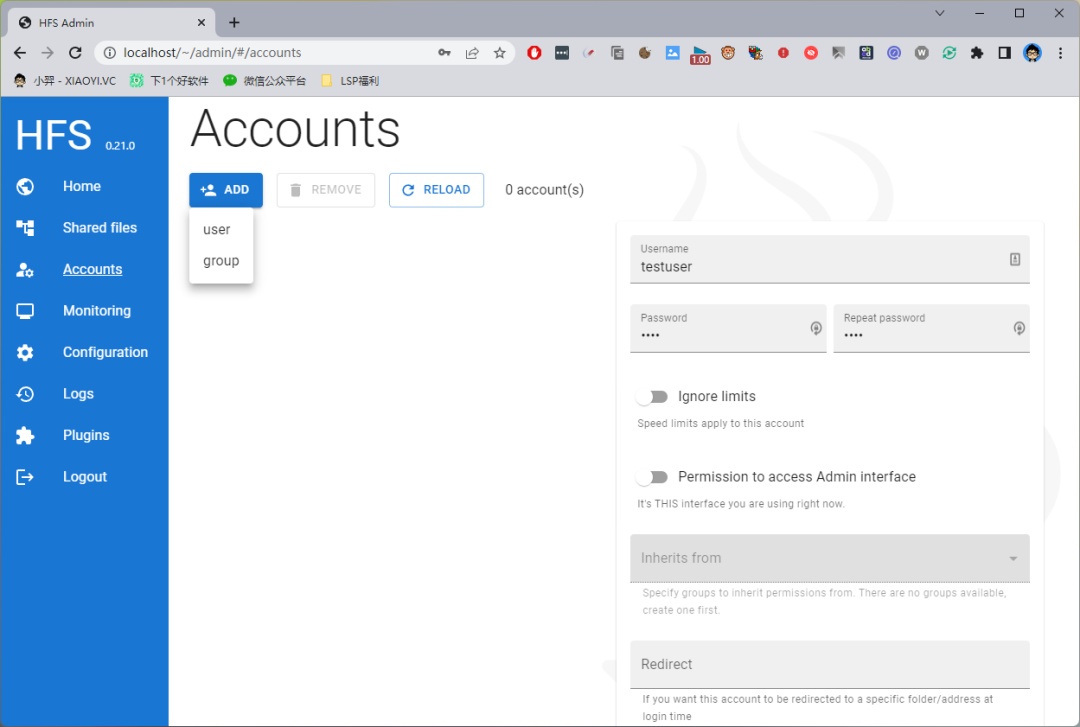Viewport: 1080px width, 727px height.
Task: Reload the accounts list
Action: 436,190
